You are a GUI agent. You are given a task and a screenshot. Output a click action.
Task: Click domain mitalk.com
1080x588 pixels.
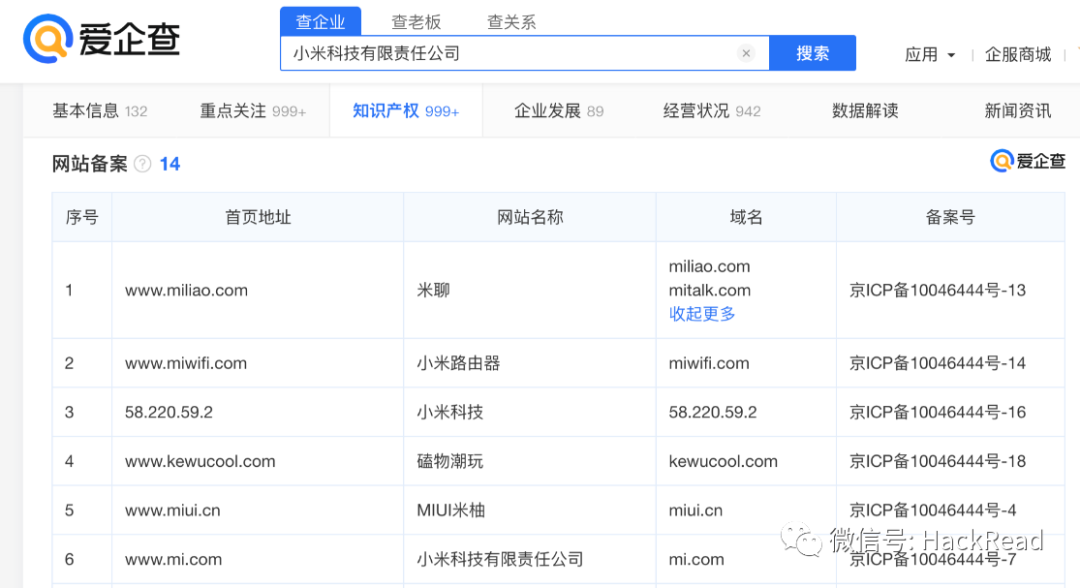pyautogui.click(x=709, y=290)
